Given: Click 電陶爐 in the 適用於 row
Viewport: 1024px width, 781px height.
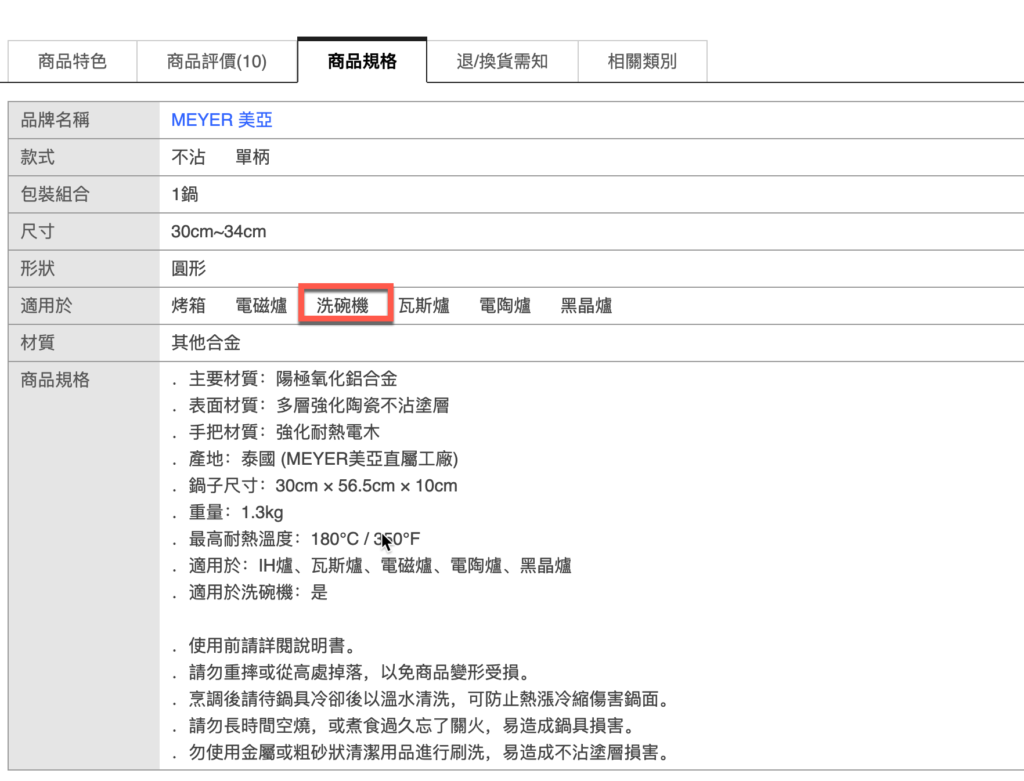Looking at the screenshot, I should 505,306.
